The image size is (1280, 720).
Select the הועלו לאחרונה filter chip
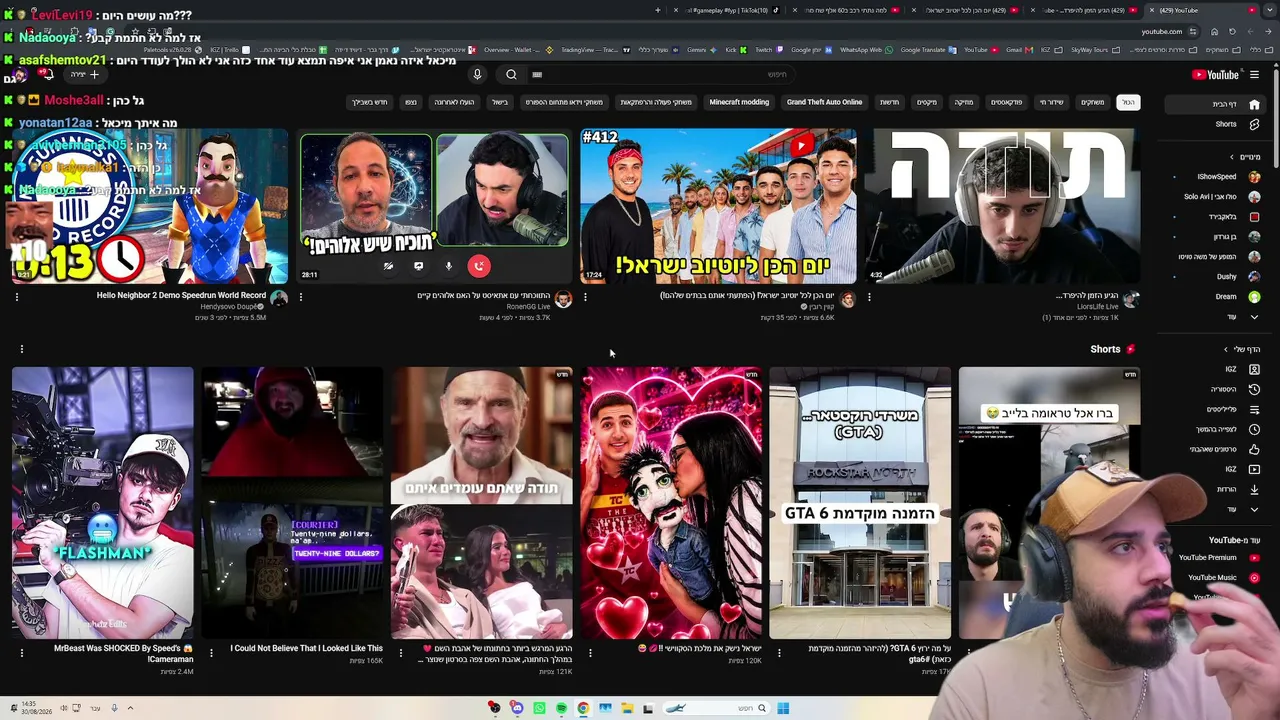(x=454, y=102)
